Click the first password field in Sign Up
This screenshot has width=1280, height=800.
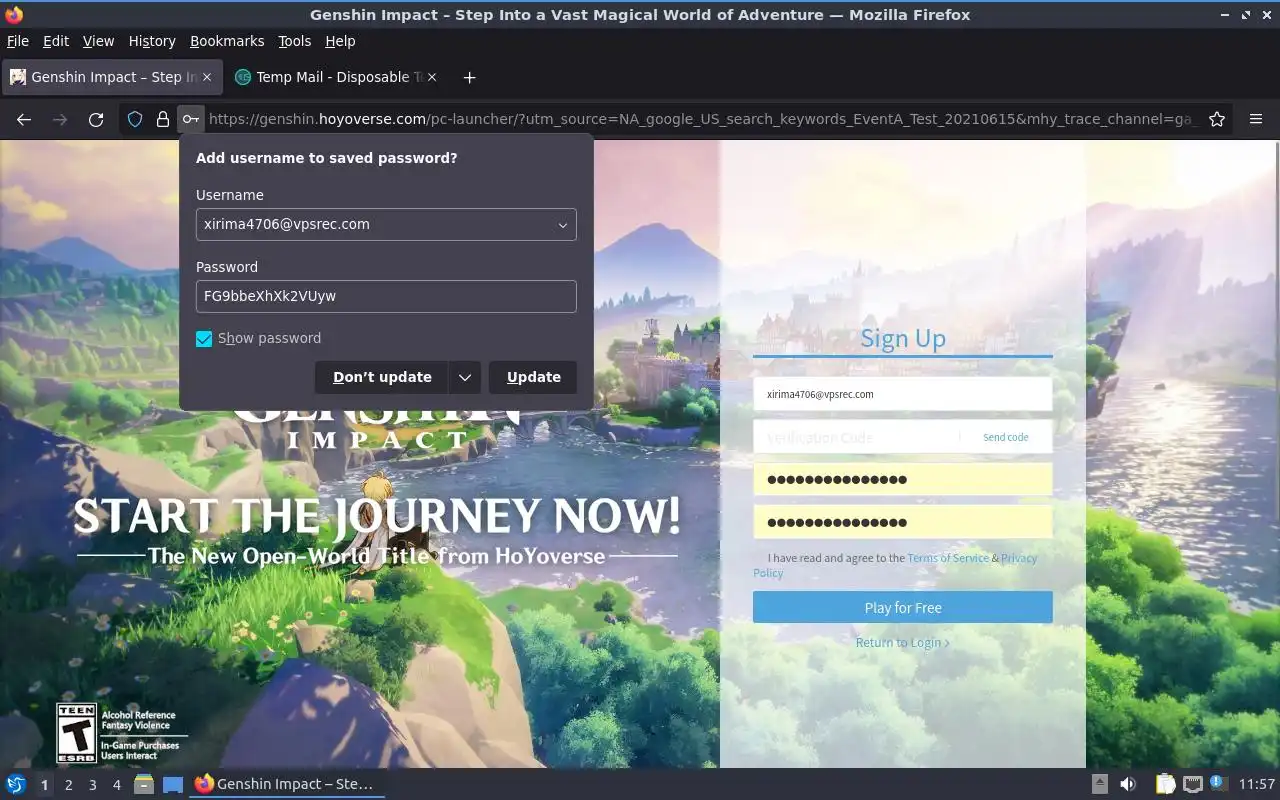point(903,479)
